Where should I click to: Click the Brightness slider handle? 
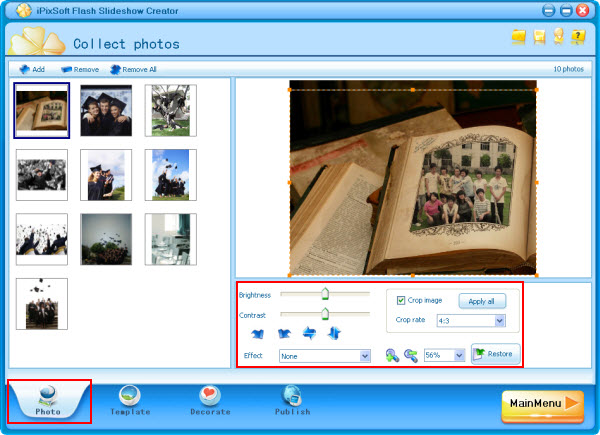click(x=325, y=293)
